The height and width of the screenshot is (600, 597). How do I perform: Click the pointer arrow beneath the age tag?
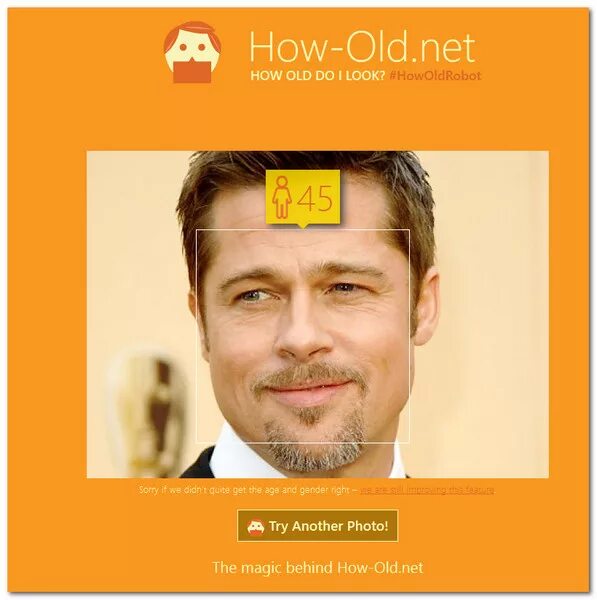[303, 226]
